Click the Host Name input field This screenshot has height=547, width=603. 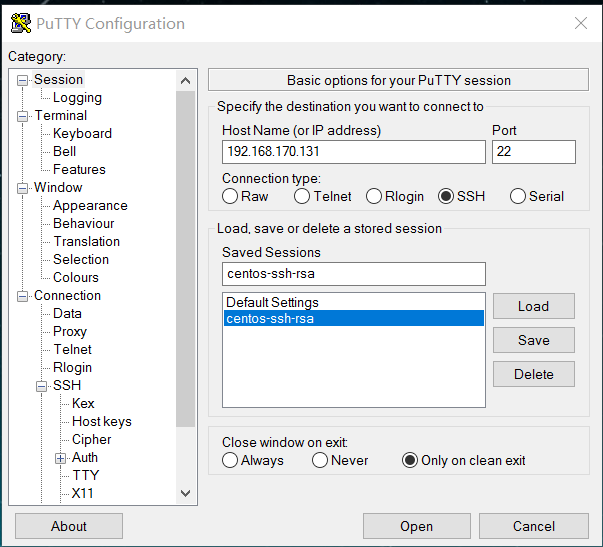pos(354,152)
